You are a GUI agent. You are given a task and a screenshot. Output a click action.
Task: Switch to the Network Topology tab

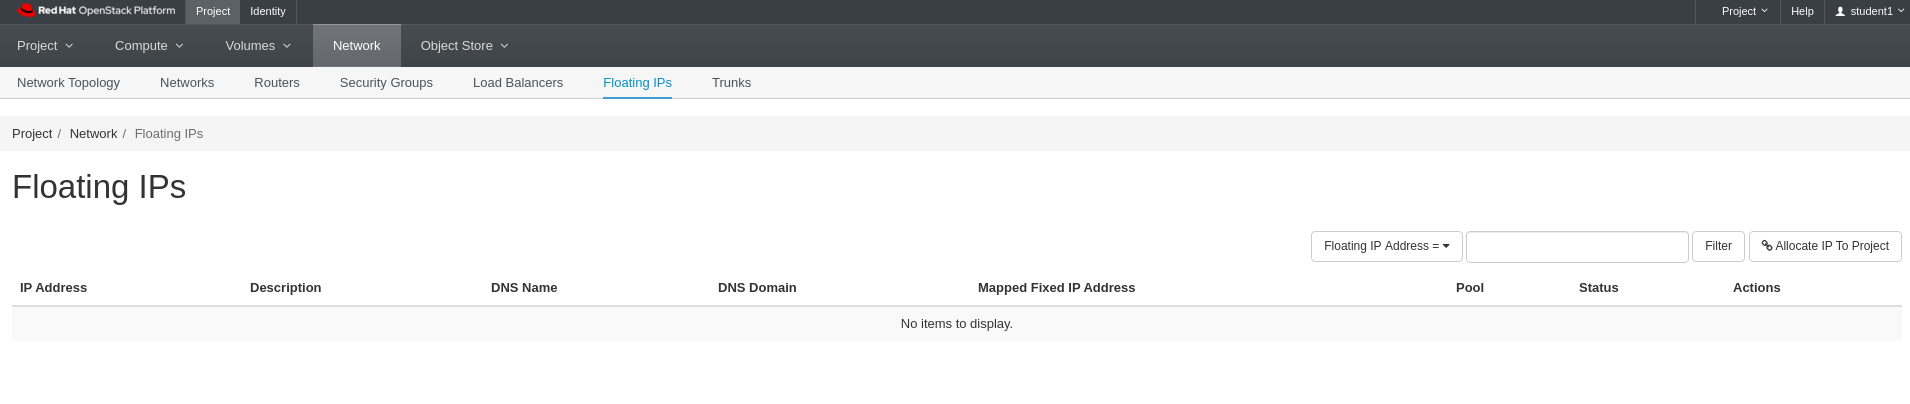68,83
